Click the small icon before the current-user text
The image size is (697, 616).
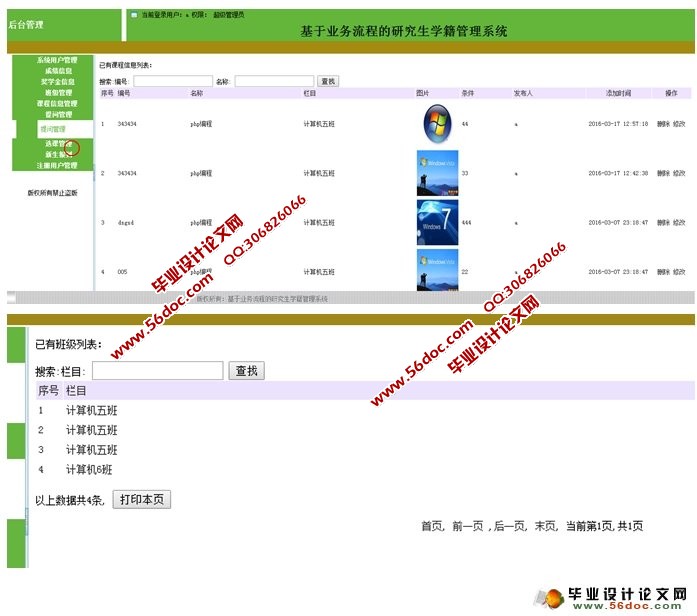pyautogui.click(x=134, y=15)
